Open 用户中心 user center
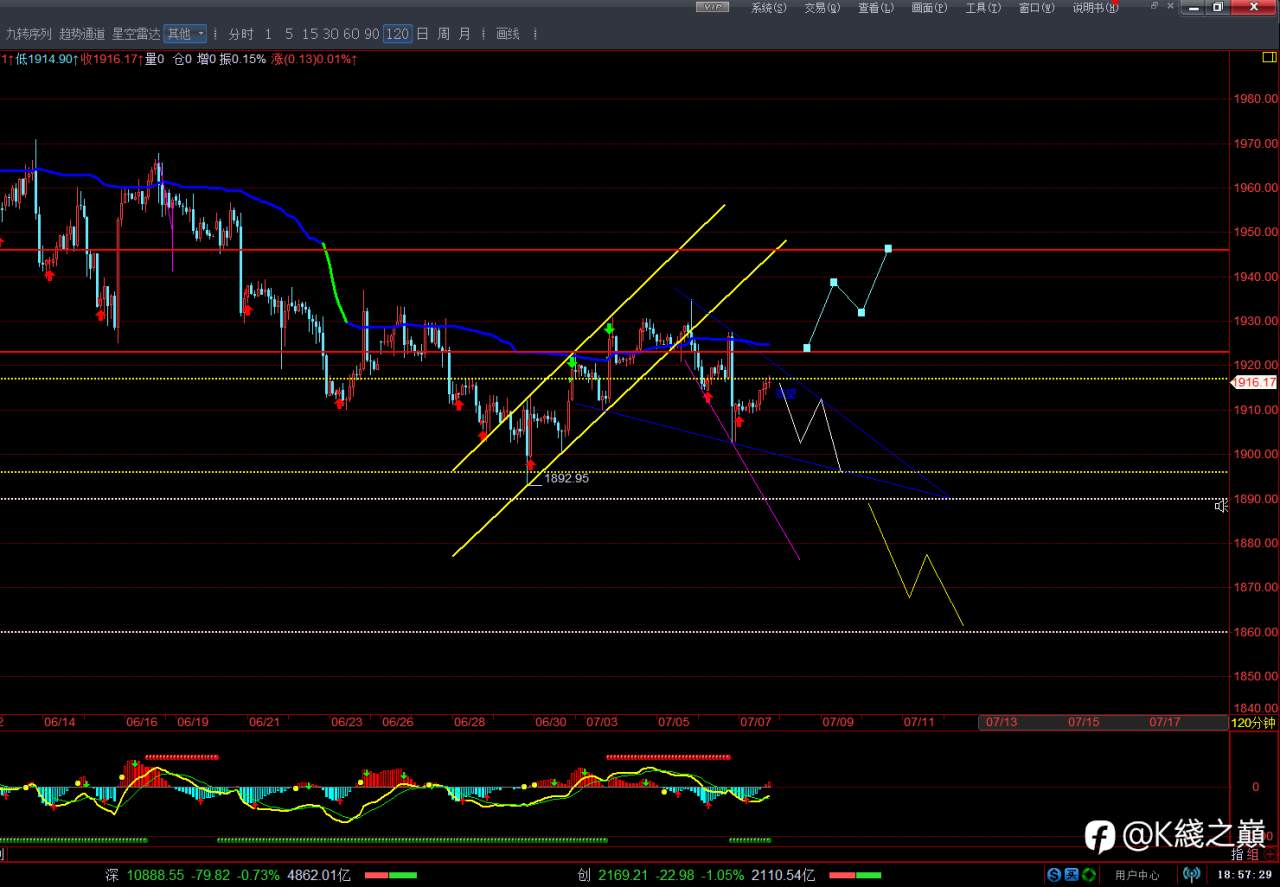This screenshot has width=1280, height=887. coord(1138,875)
